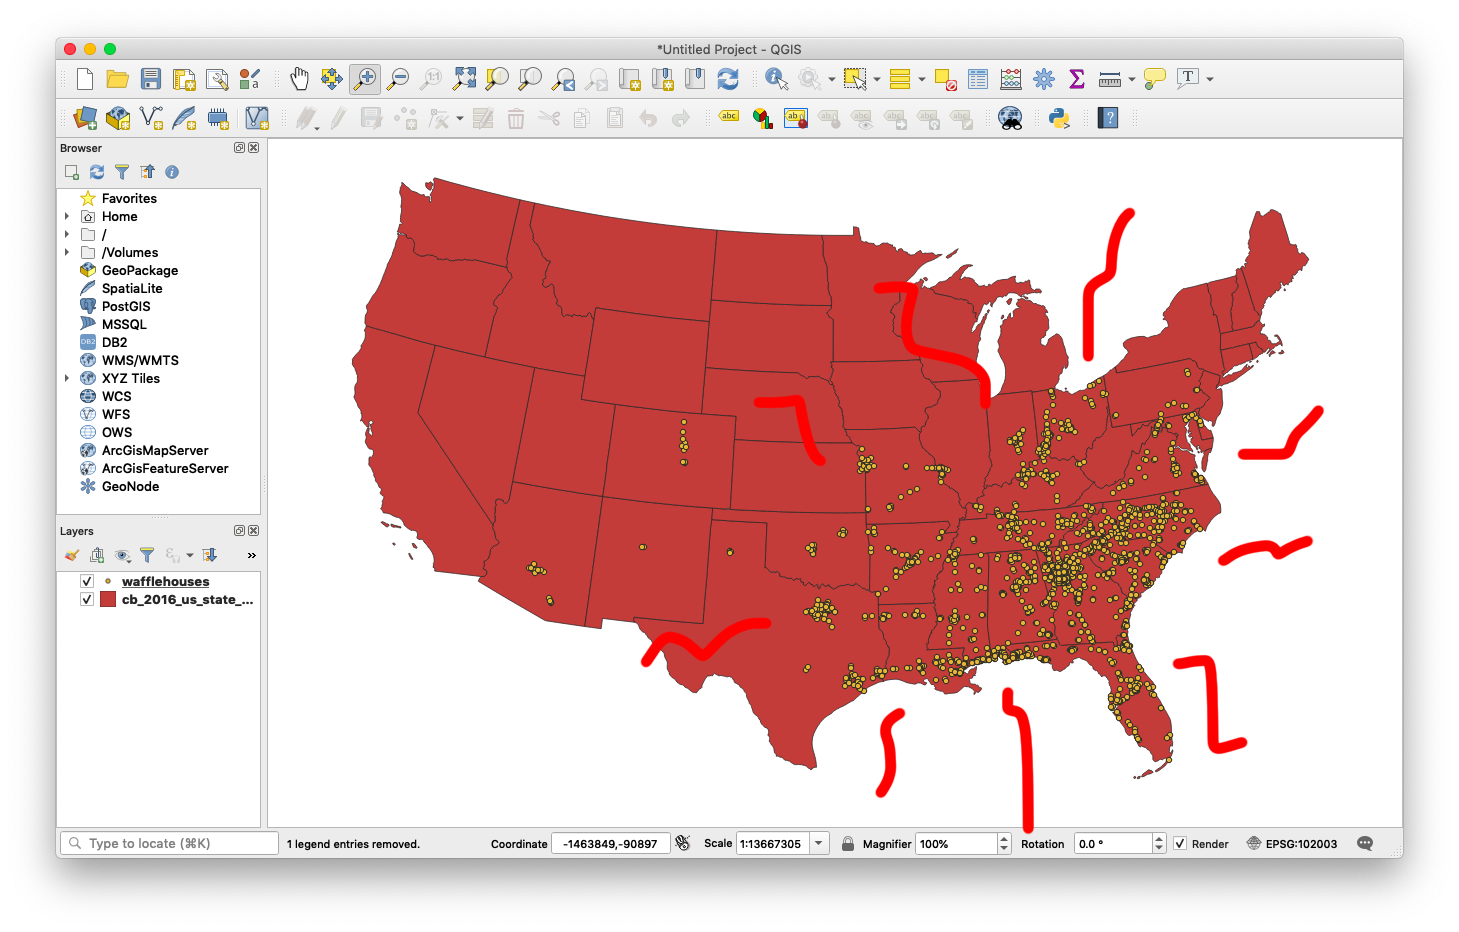
Task: Open the Style Manager icon
Action: (x=250, y=79)
